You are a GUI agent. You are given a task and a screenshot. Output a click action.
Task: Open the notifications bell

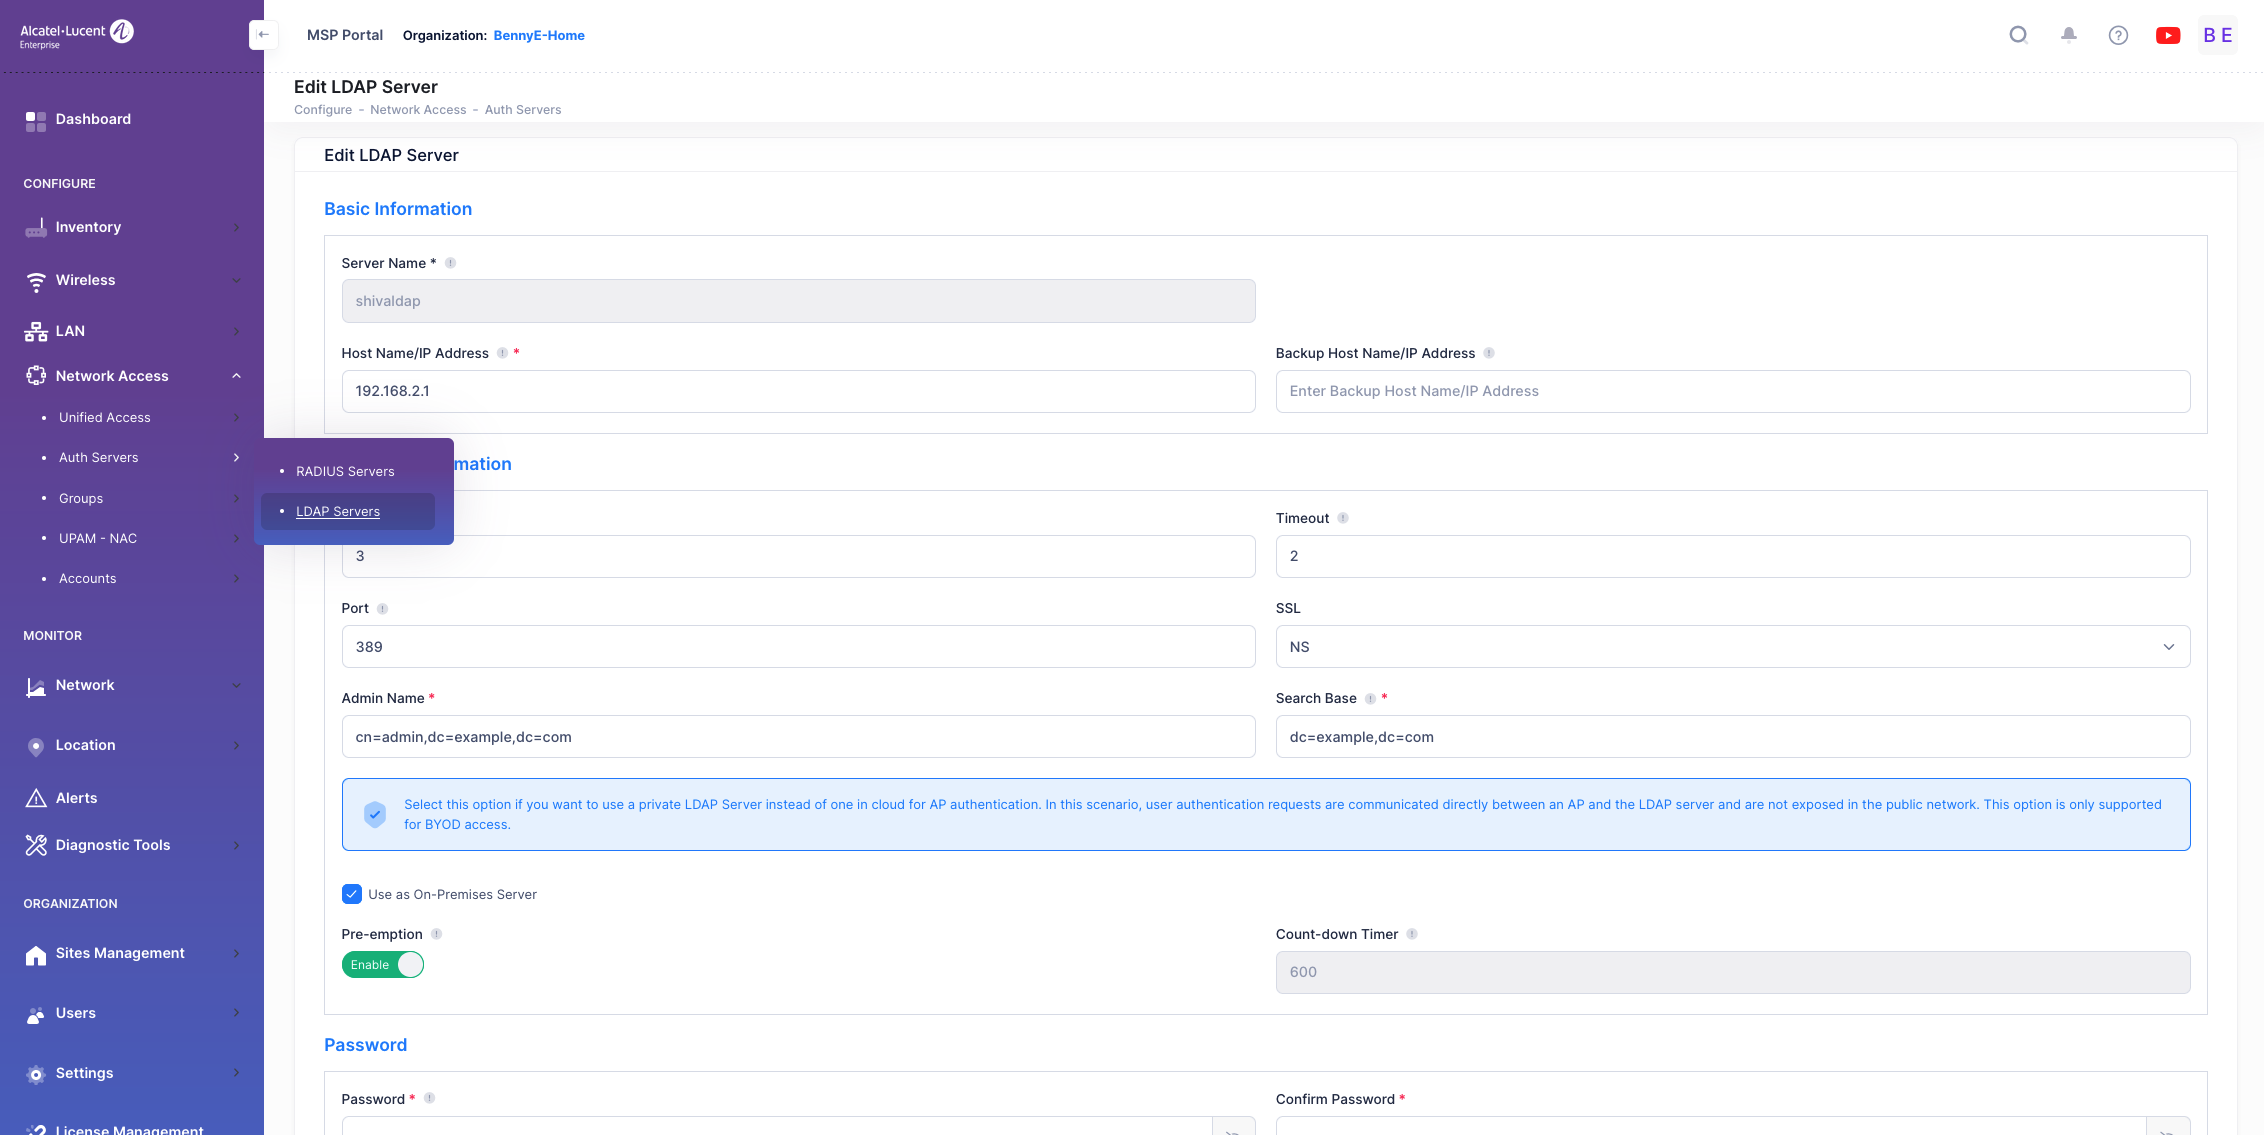click(2068, 35)
